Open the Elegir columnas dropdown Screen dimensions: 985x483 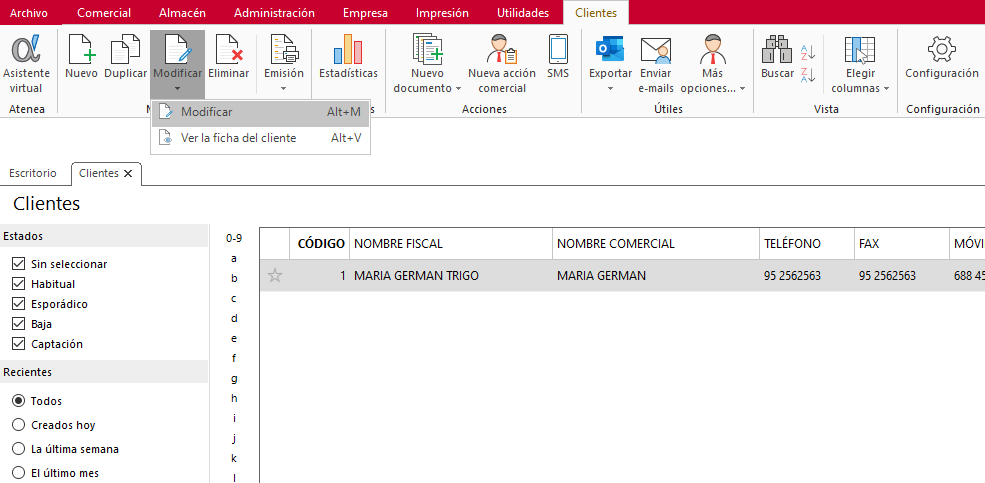[860, 88]
